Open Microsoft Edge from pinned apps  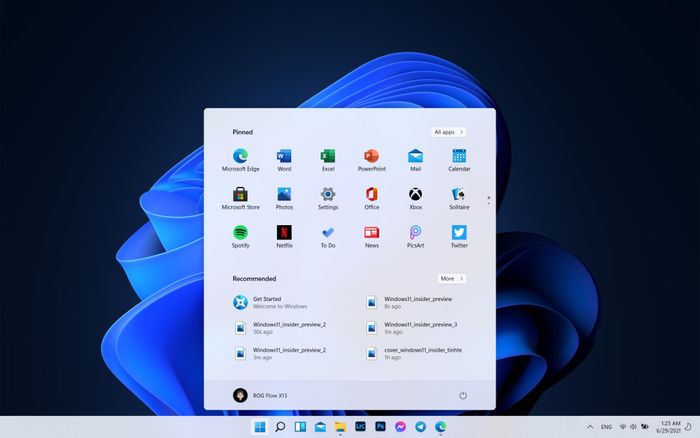point(240,160)
